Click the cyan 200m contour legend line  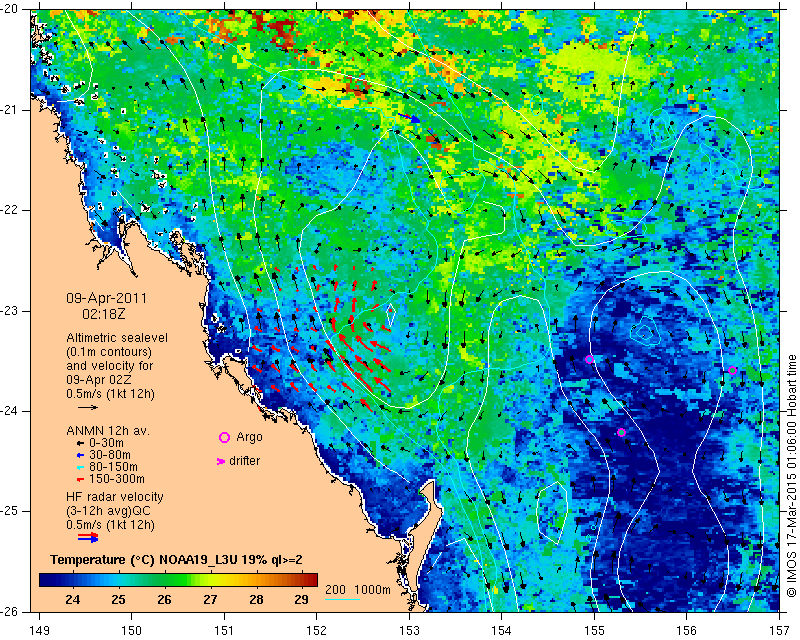342,599
